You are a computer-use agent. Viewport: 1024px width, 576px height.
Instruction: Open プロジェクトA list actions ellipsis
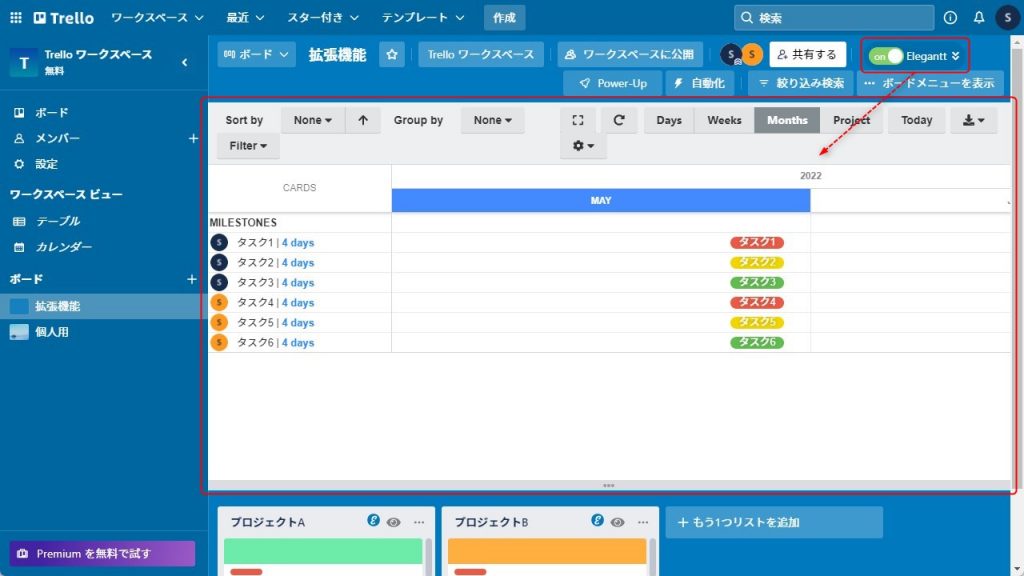coord(419,522)
